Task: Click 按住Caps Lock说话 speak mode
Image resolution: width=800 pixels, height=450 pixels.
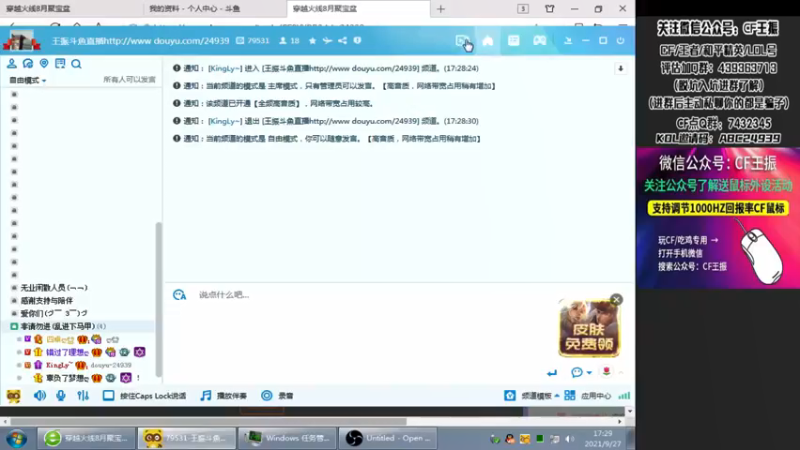Action: pyautogui.click(x=144, y=396)
